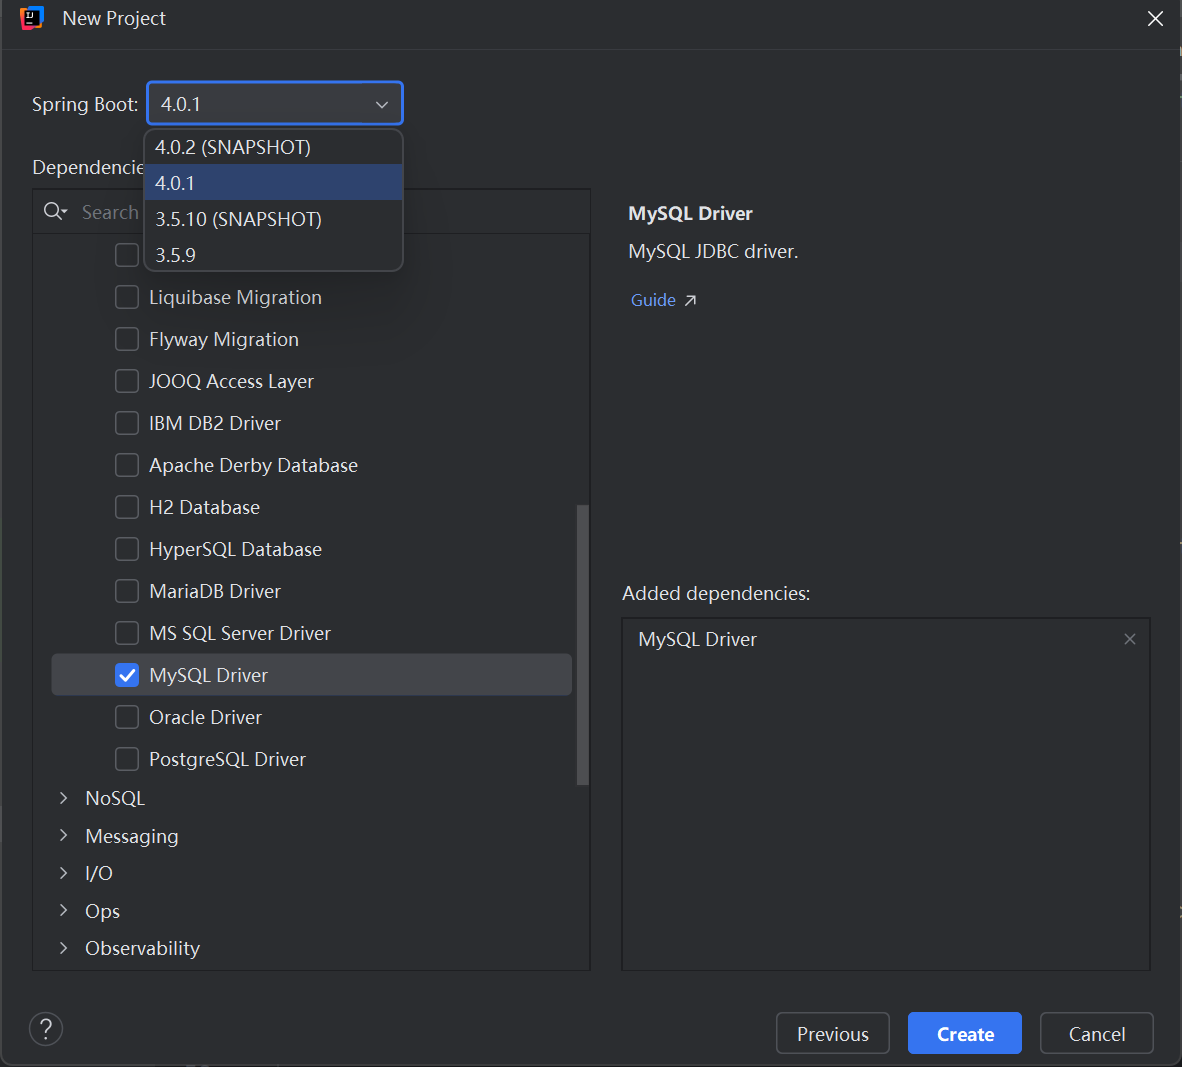Close the New Project dialog

[1155, 18]
